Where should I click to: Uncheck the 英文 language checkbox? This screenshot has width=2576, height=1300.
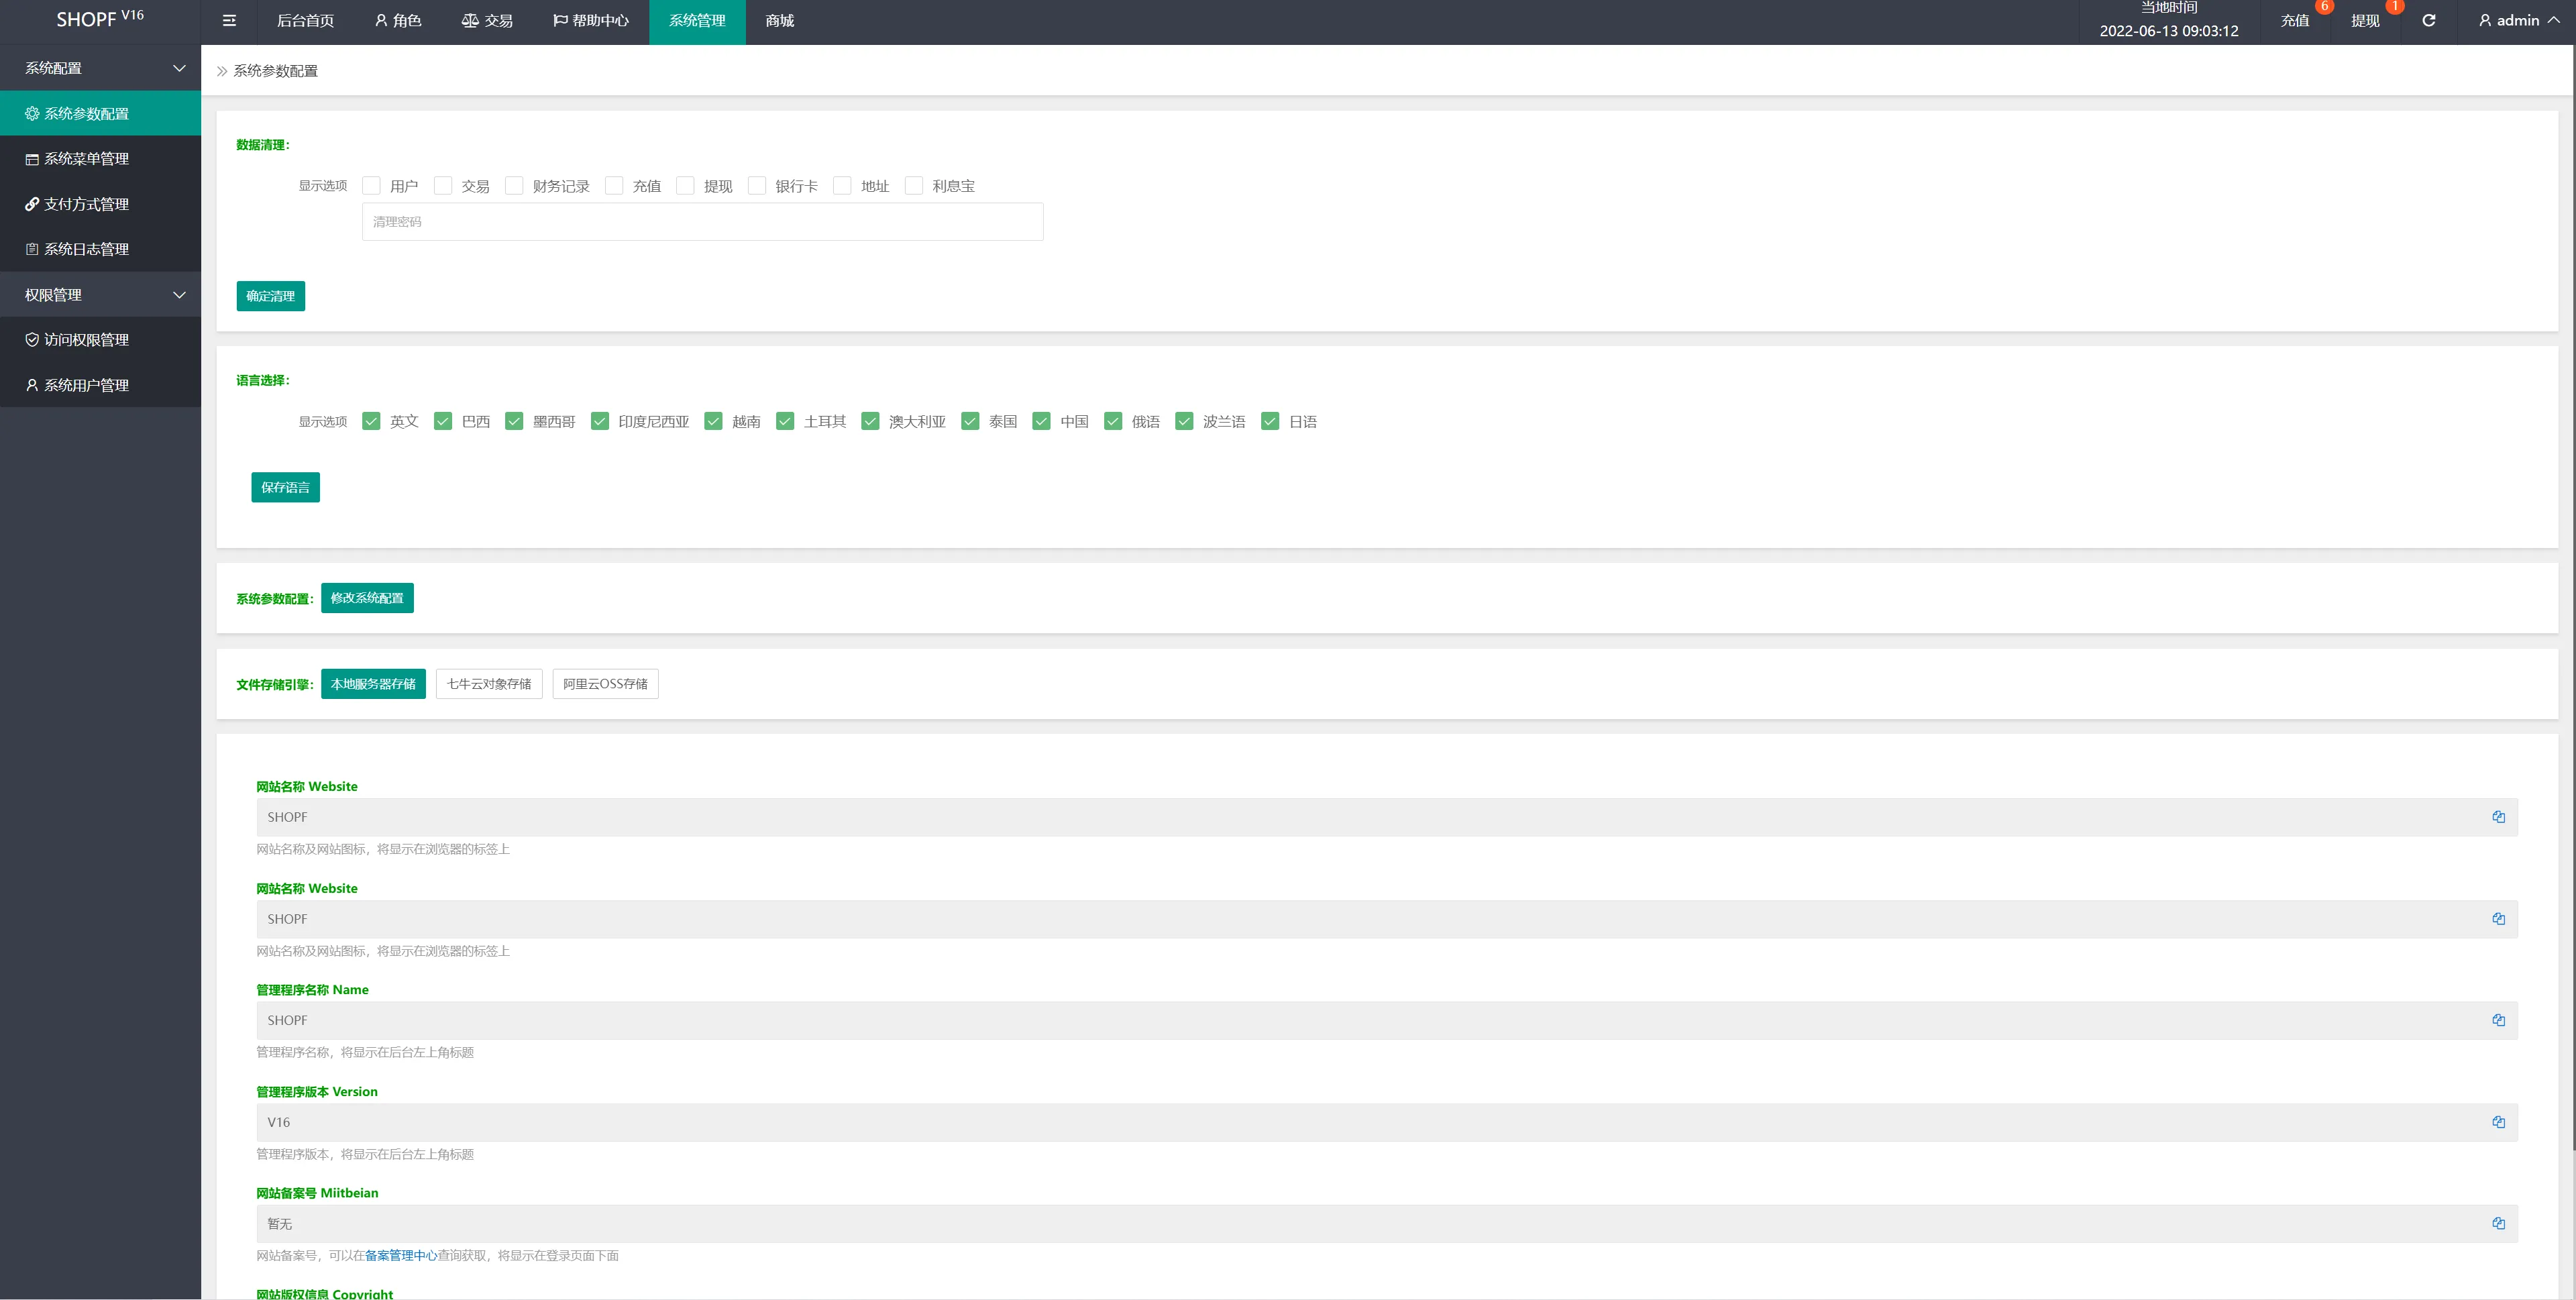(x=371, y=421)
